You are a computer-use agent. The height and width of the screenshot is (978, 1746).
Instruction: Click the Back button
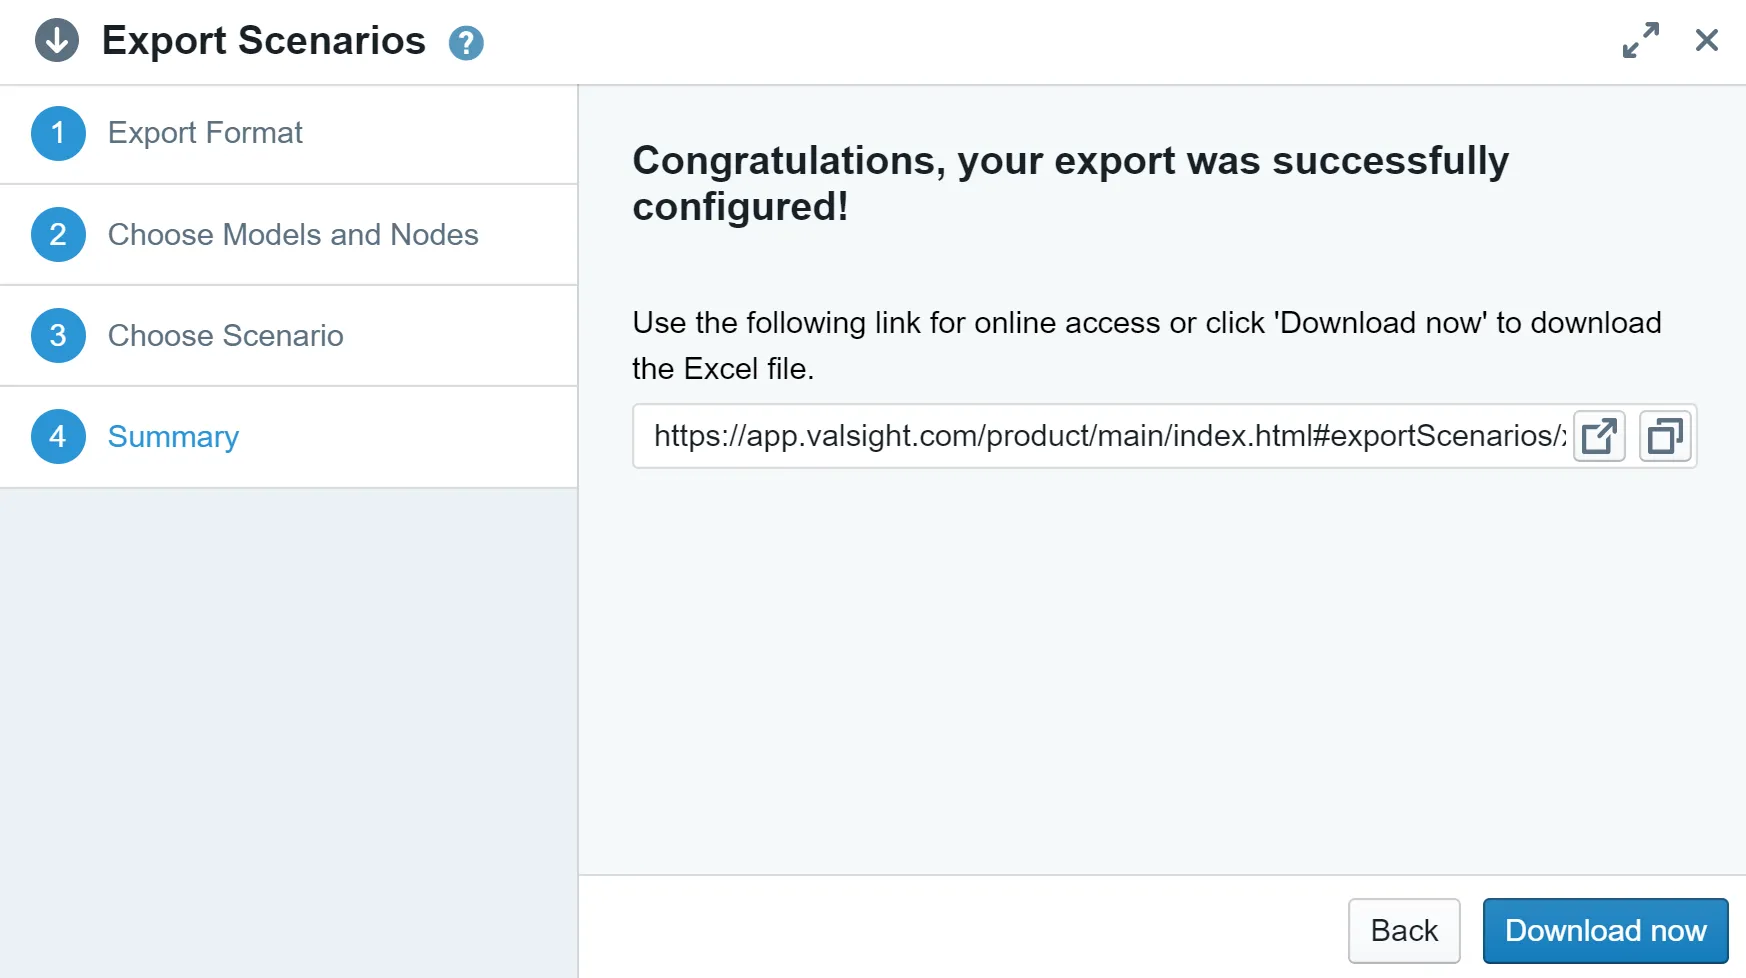1404,931
